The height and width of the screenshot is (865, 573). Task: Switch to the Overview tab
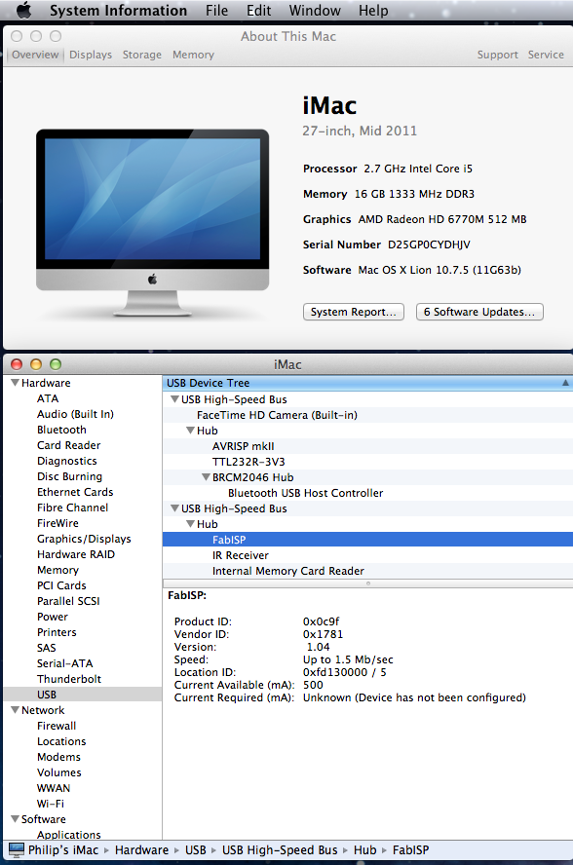pyautogui.click(x=35, y=55)
